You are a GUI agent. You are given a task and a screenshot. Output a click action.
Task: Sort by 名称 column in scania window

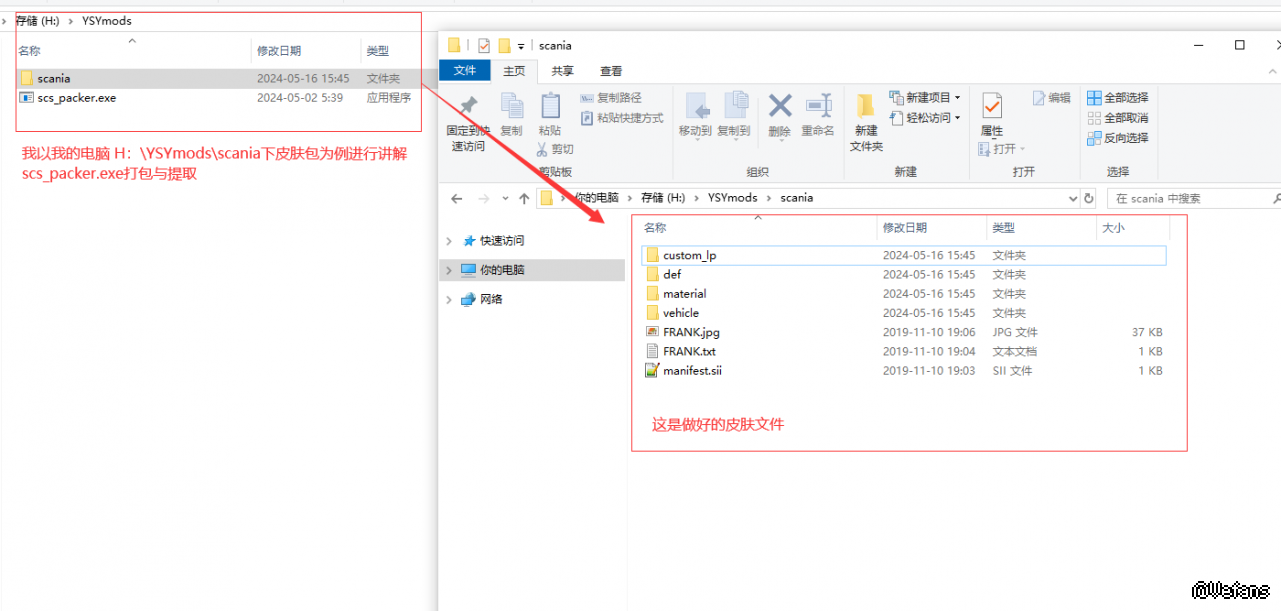click(757, 228)
